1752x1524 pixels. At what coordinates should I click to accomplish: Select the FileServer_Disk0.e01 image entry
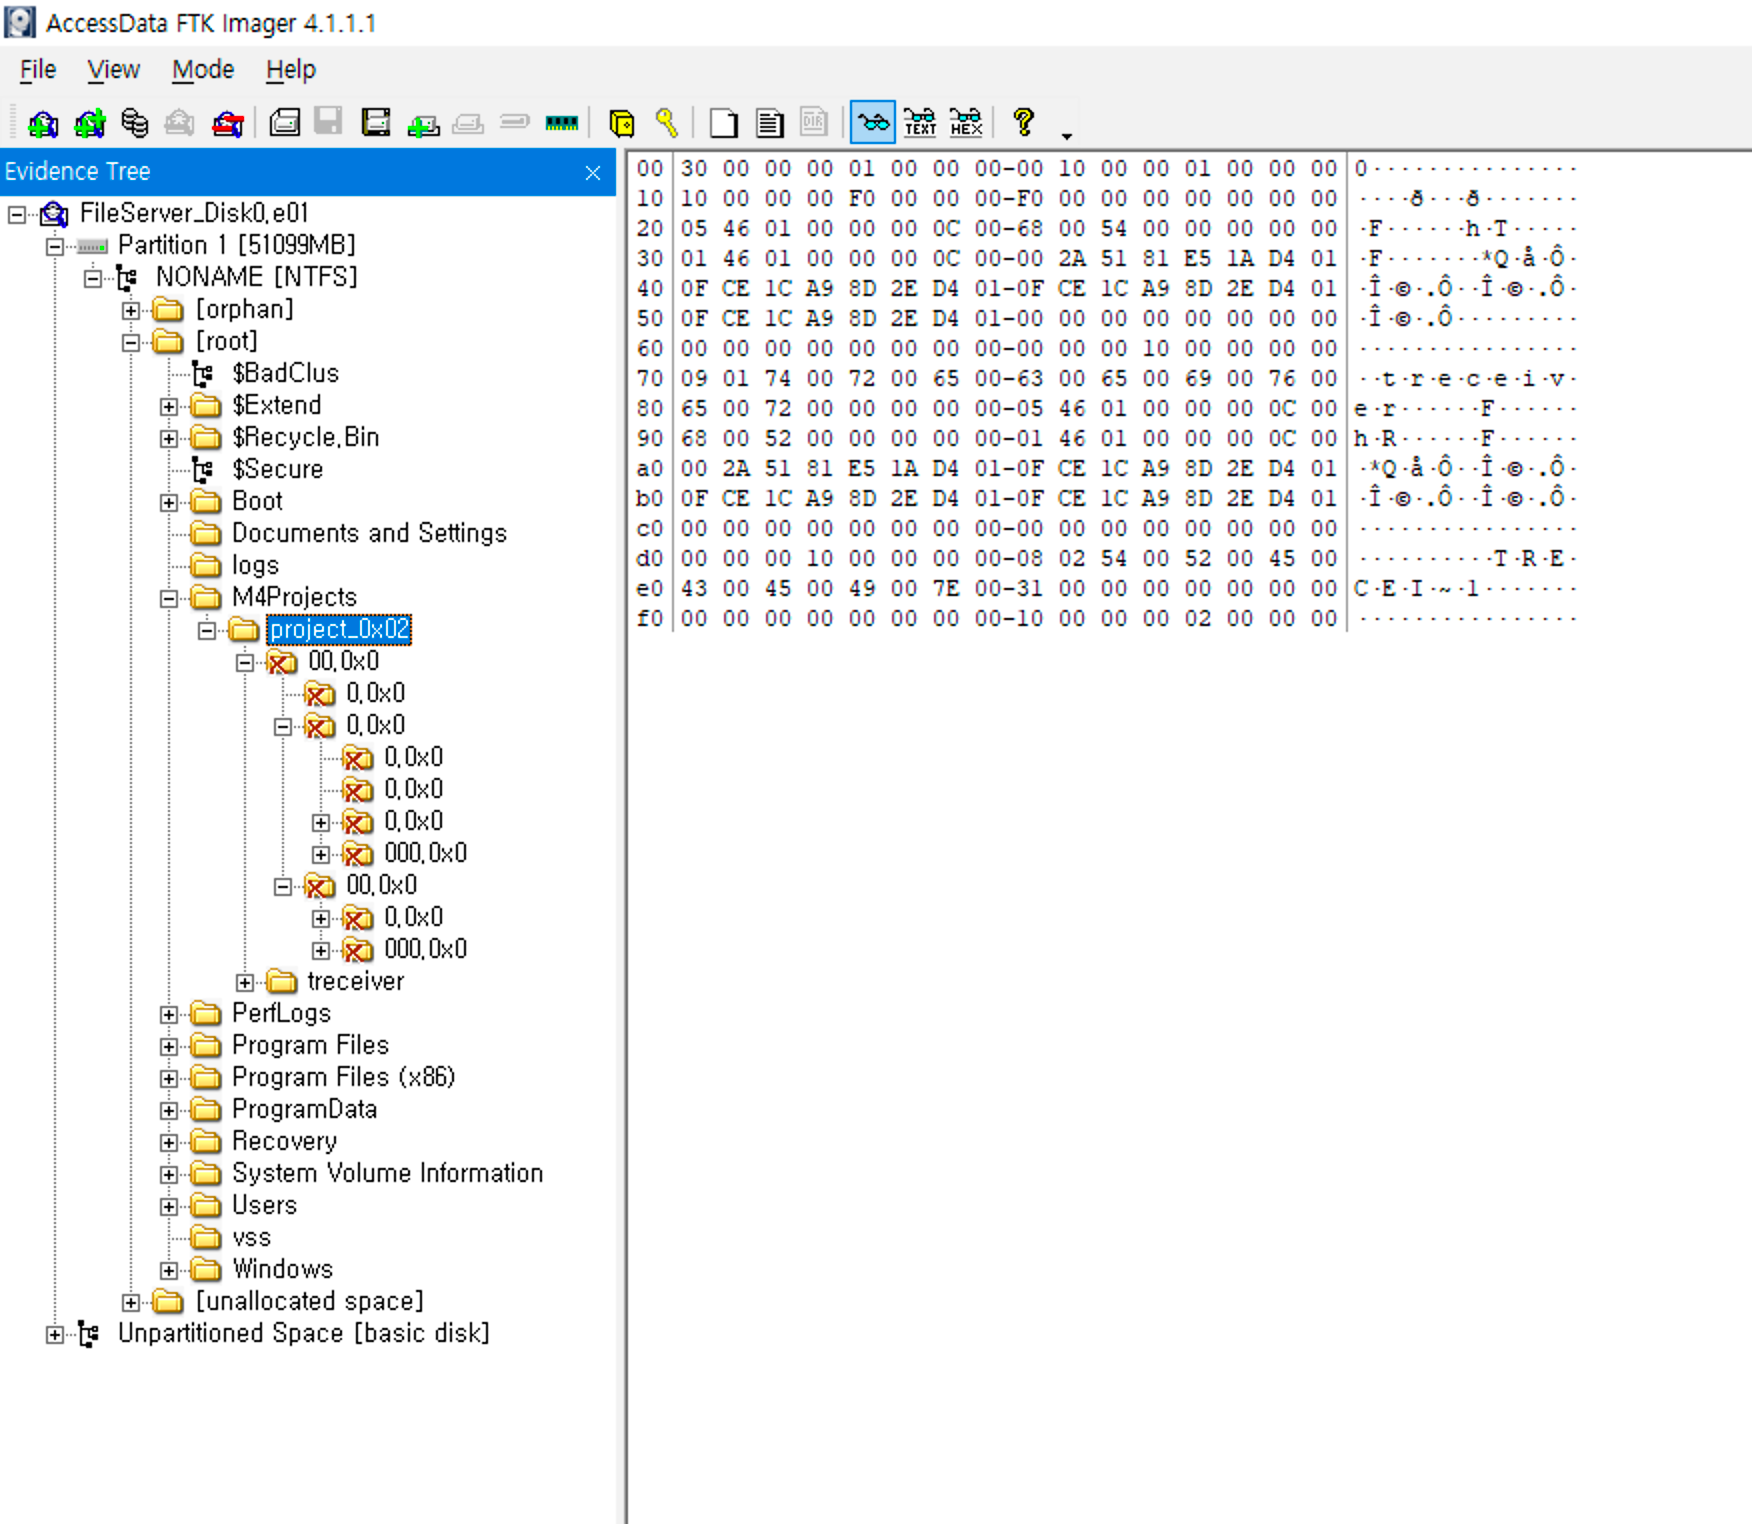click(193, 213)
